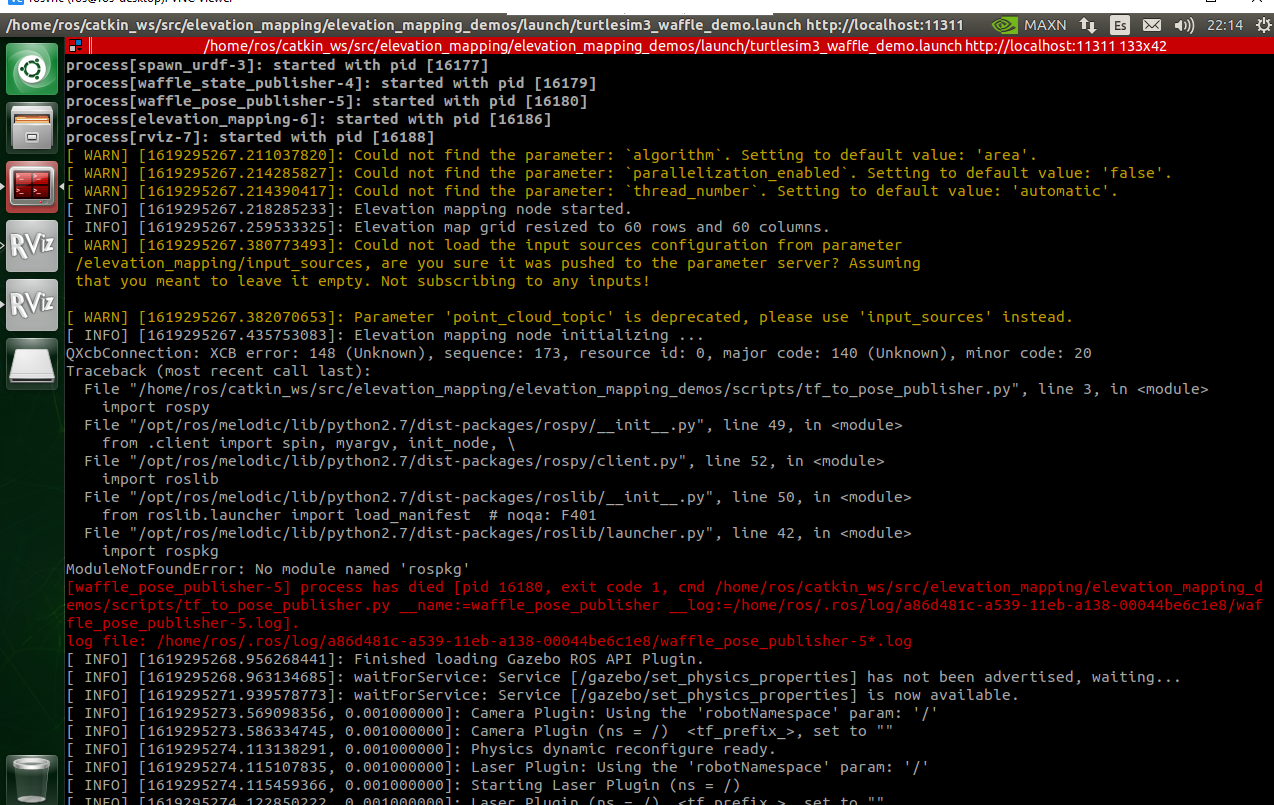Click warning about `thread_number` parameter
The height and width of the screenshot is (805, 1274).
pos(592,191)
